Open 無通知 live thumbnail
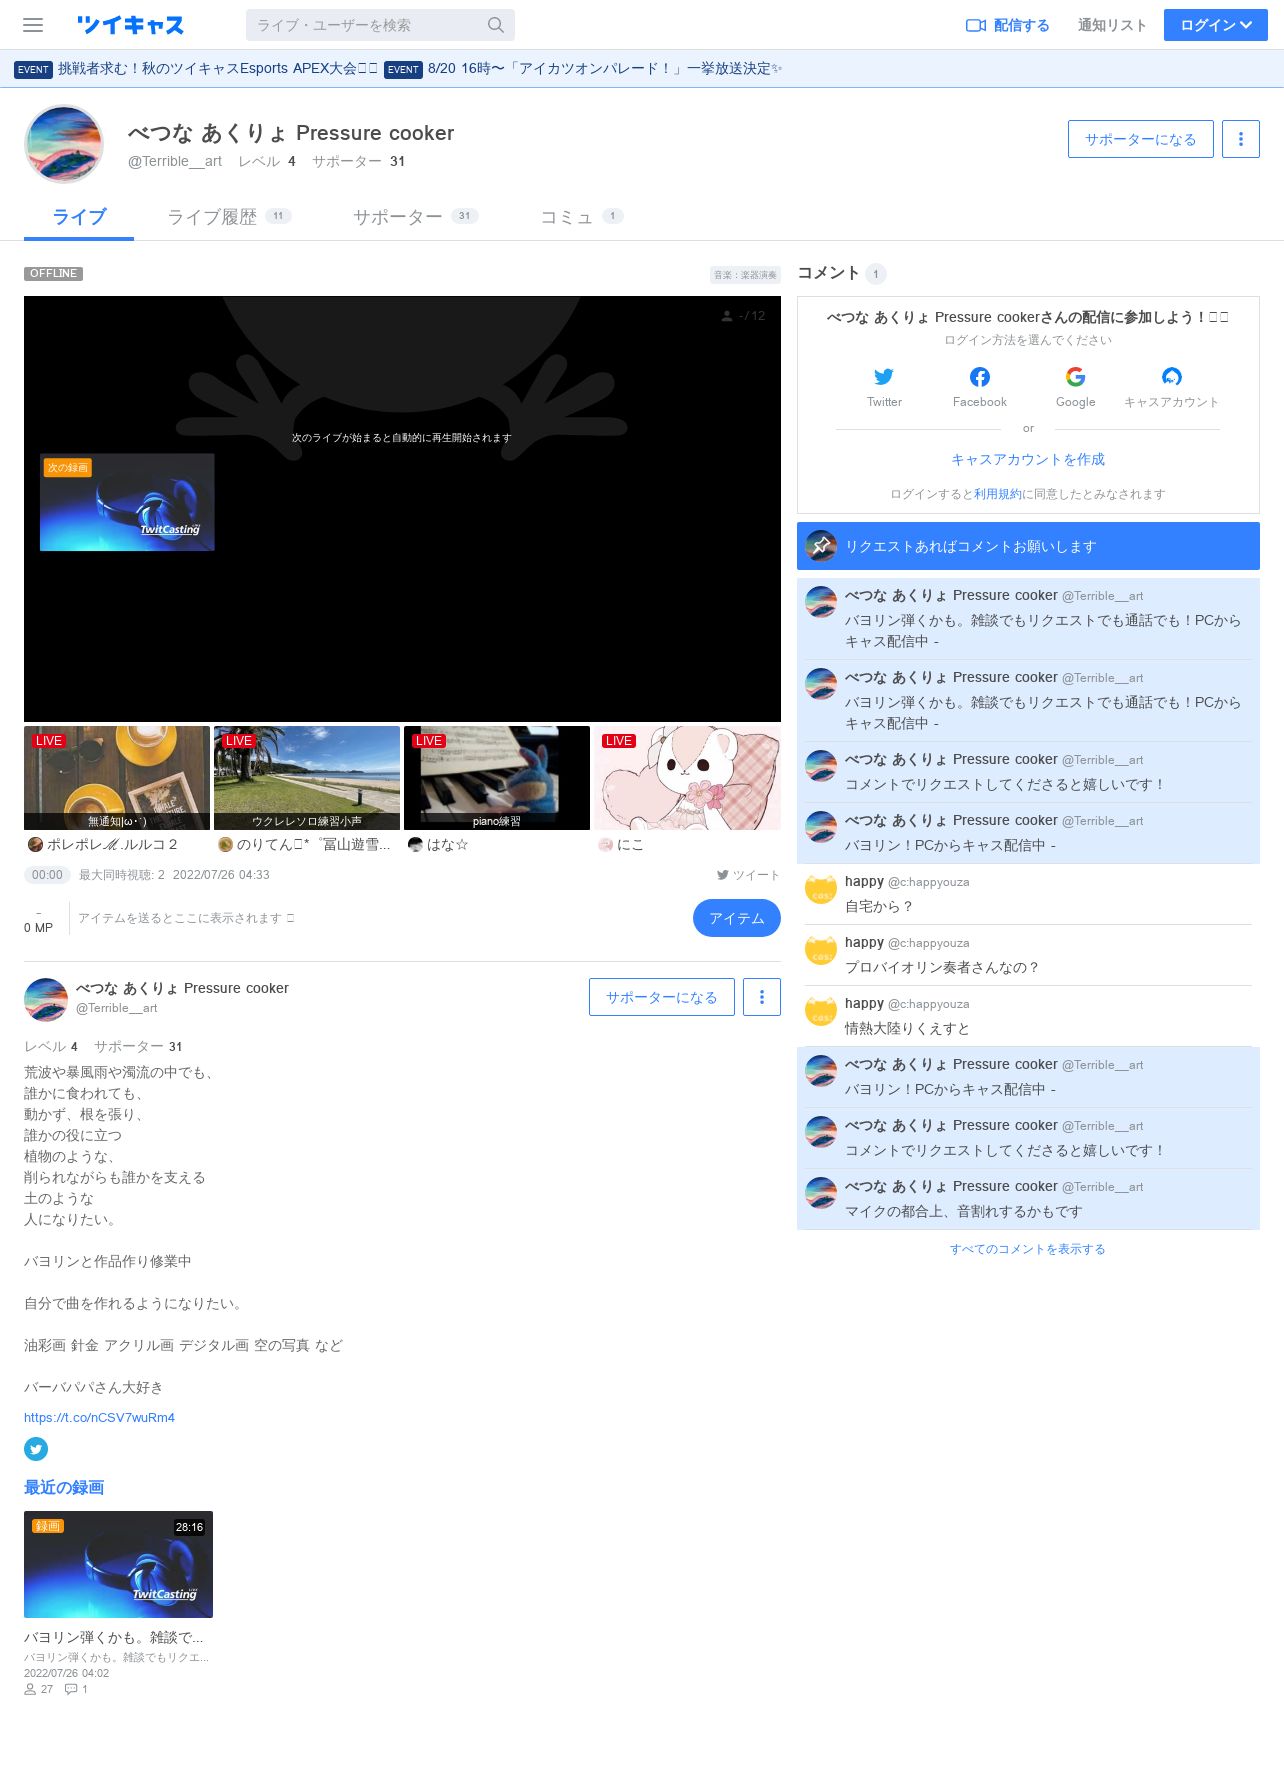Screen dimensions: 1284x1781 coord(117,778)
